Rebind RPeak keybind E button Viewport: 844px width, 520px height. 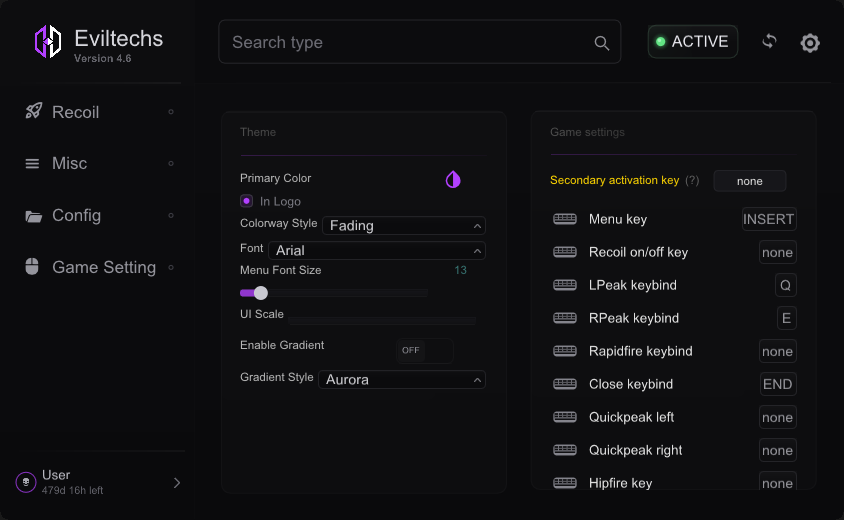786,318
